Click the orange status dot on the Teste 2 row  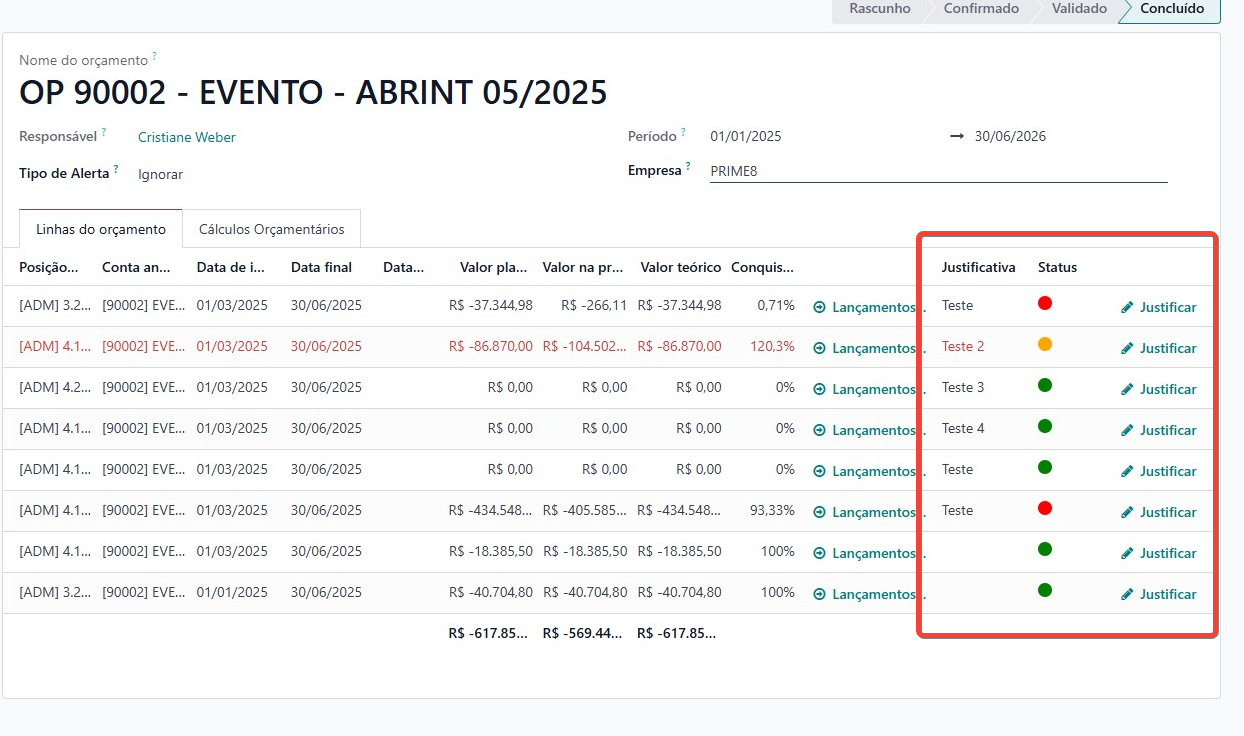1045,344
